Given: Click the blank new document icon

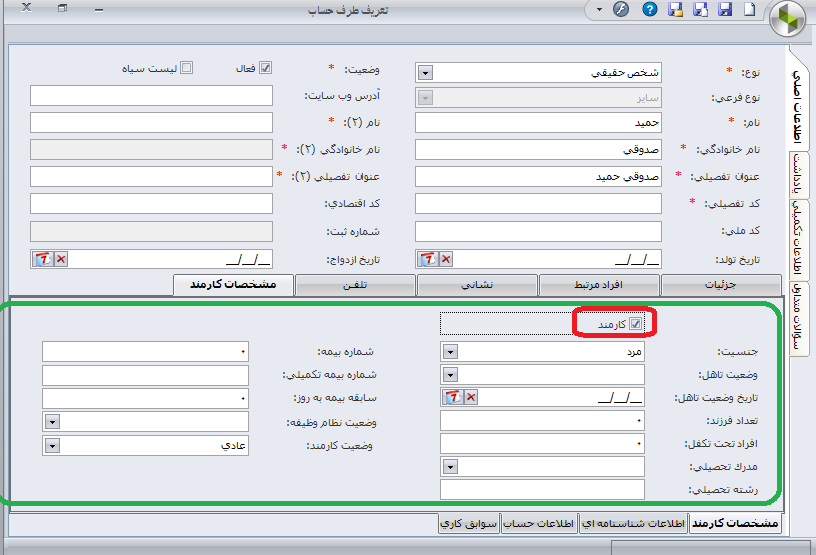Looking at the screenshot, I should pyautogui.click(x=749, y=9).
